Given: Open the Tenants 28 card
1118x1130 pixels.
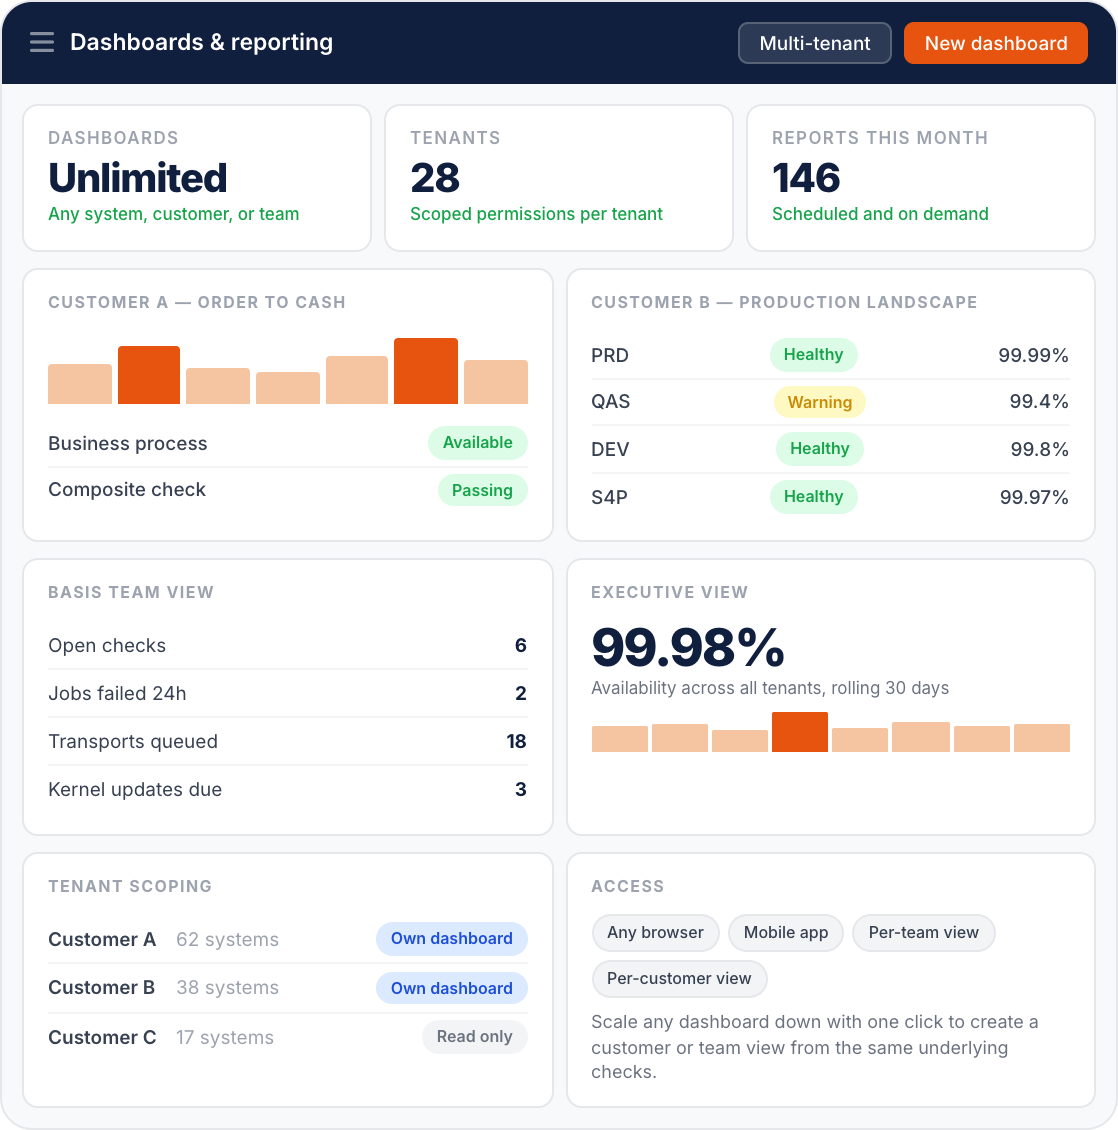Looking at the screenshot, I should (559, 178).
